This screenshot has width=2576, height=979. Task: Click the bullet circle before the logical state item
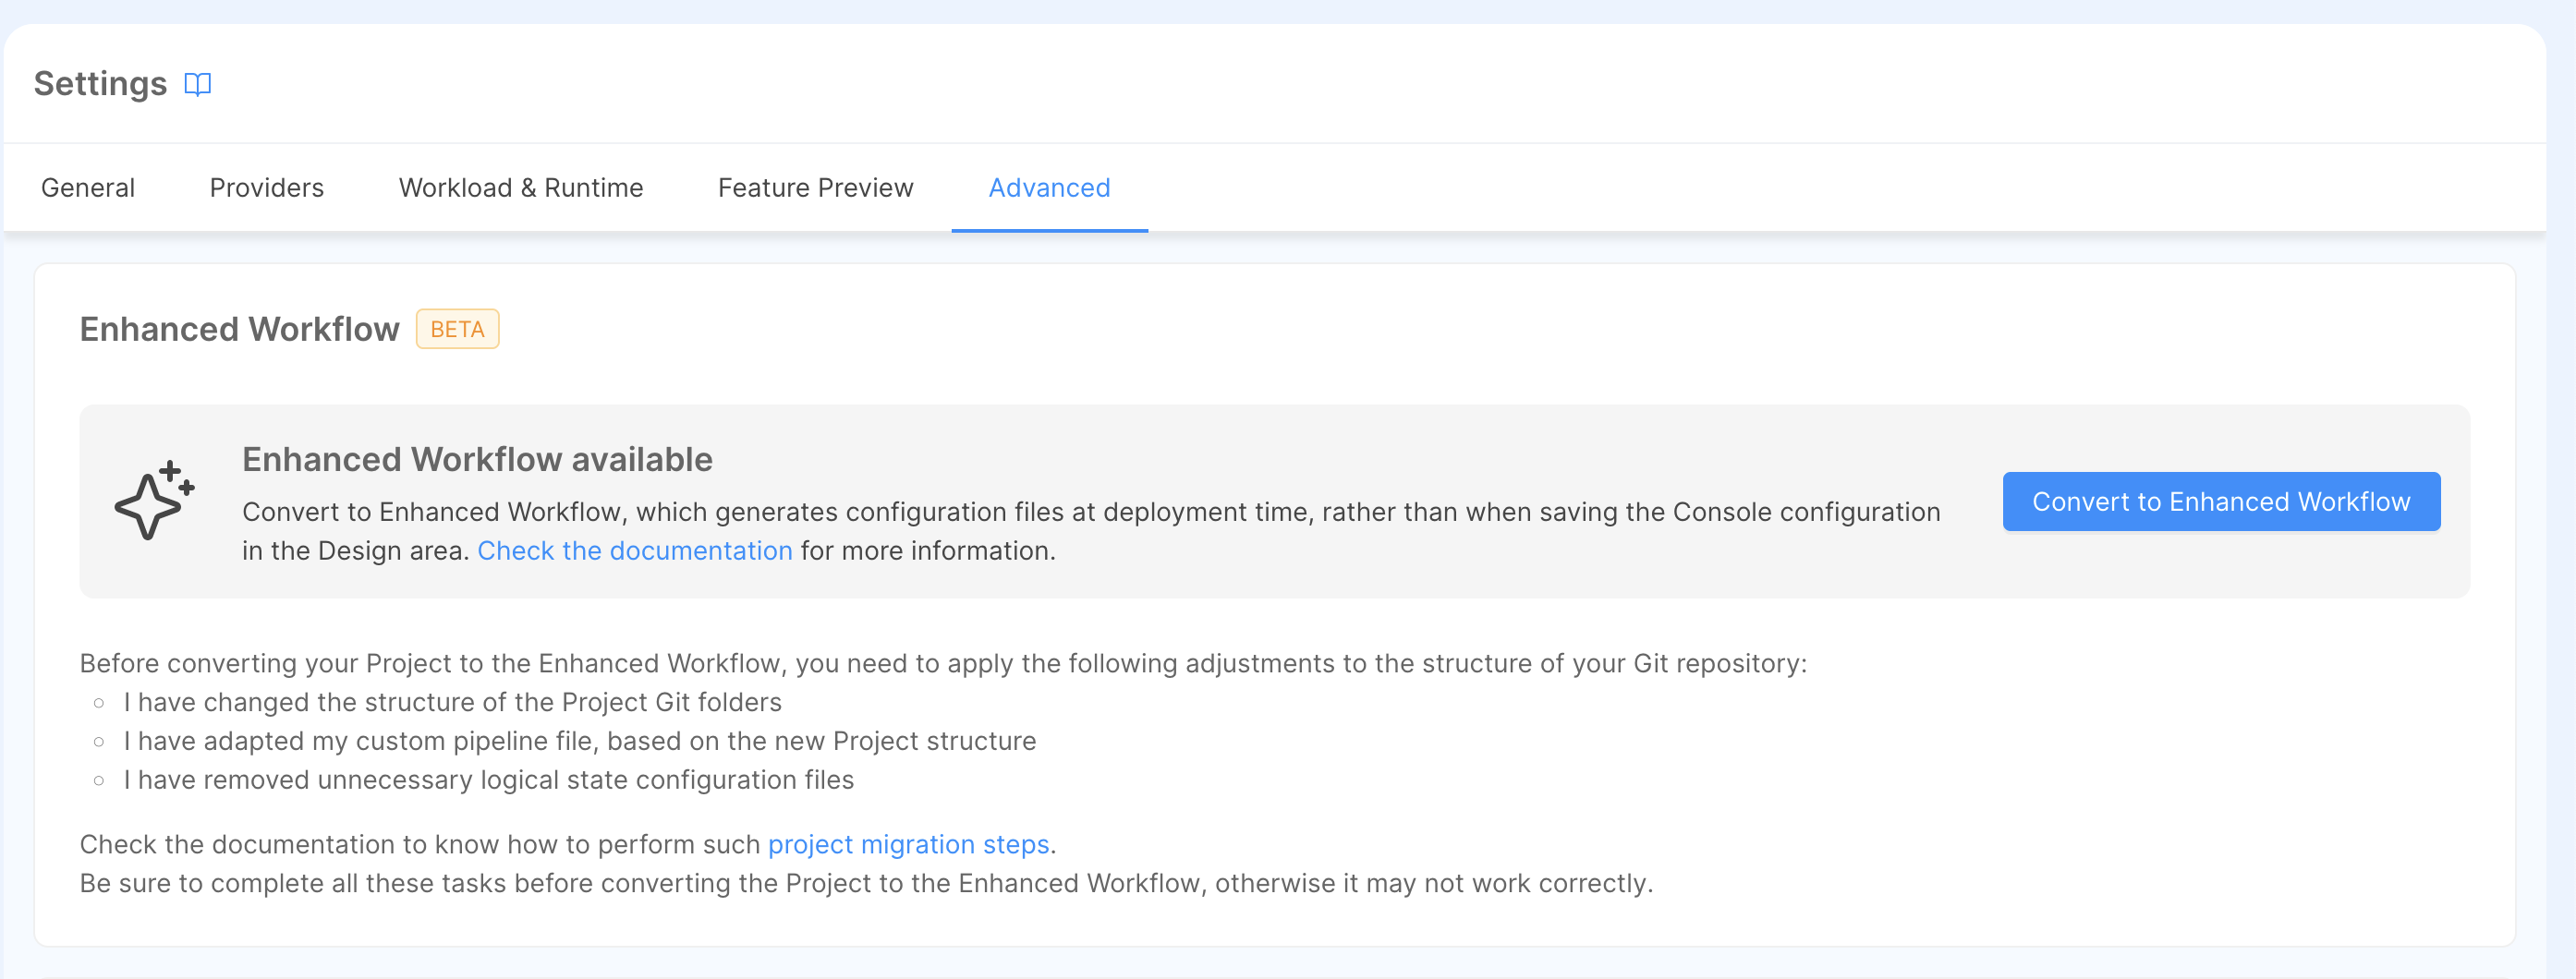(99, 781)
